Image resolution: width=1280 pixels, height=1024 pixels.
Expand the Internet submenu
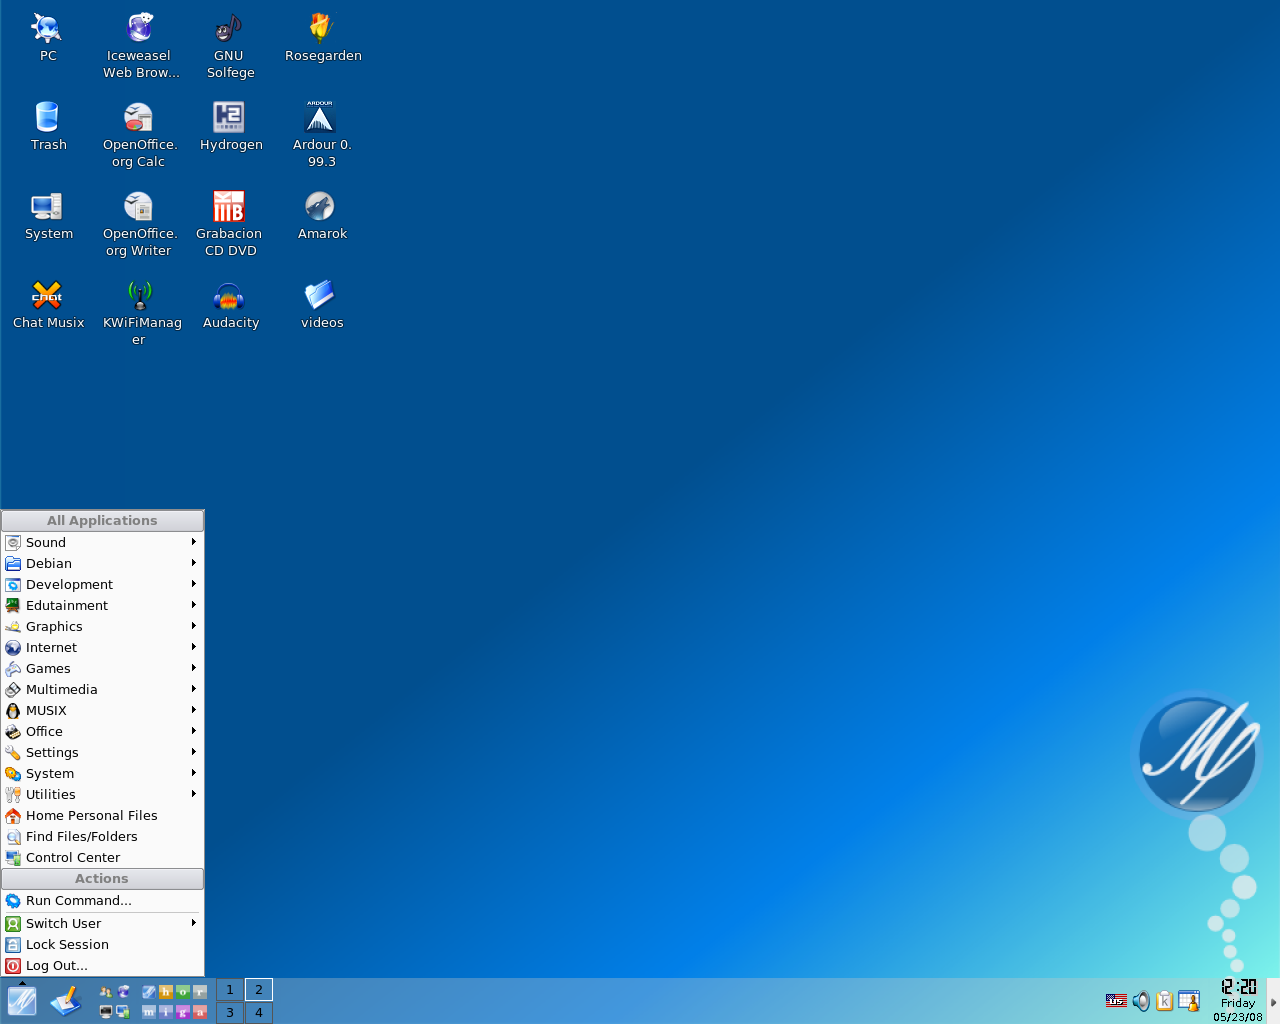pyautogui.click(x=102, y=647)
